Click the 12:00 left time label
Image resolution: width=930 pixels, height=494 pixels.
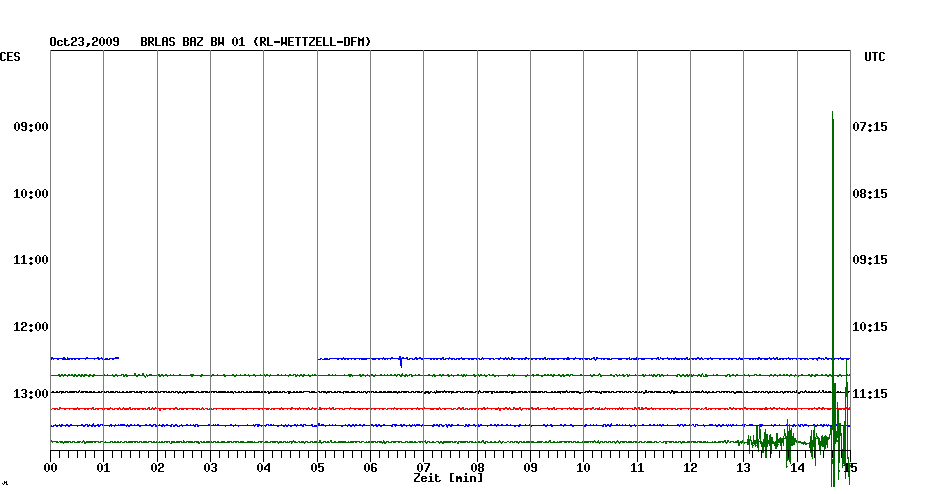pyautogui.click(x=32, y=327)
